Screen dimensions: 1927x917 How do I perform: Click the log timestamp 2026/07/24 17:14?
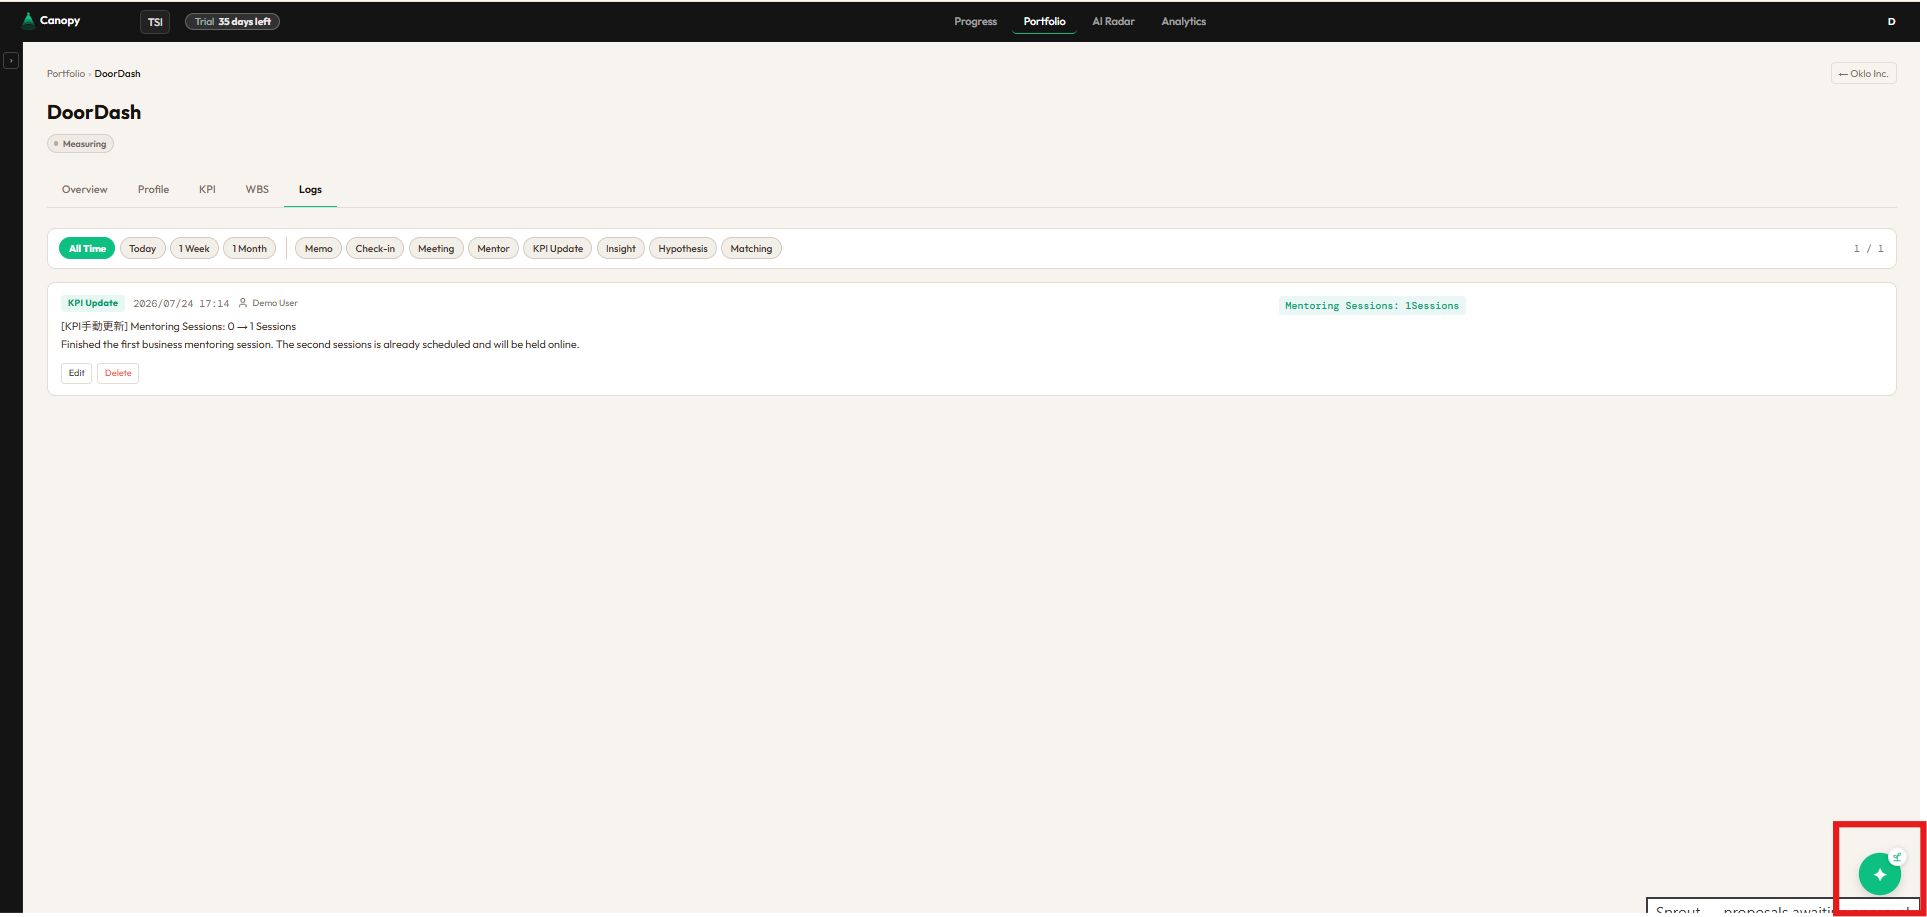pyautogui.click(x=181, y=304)
